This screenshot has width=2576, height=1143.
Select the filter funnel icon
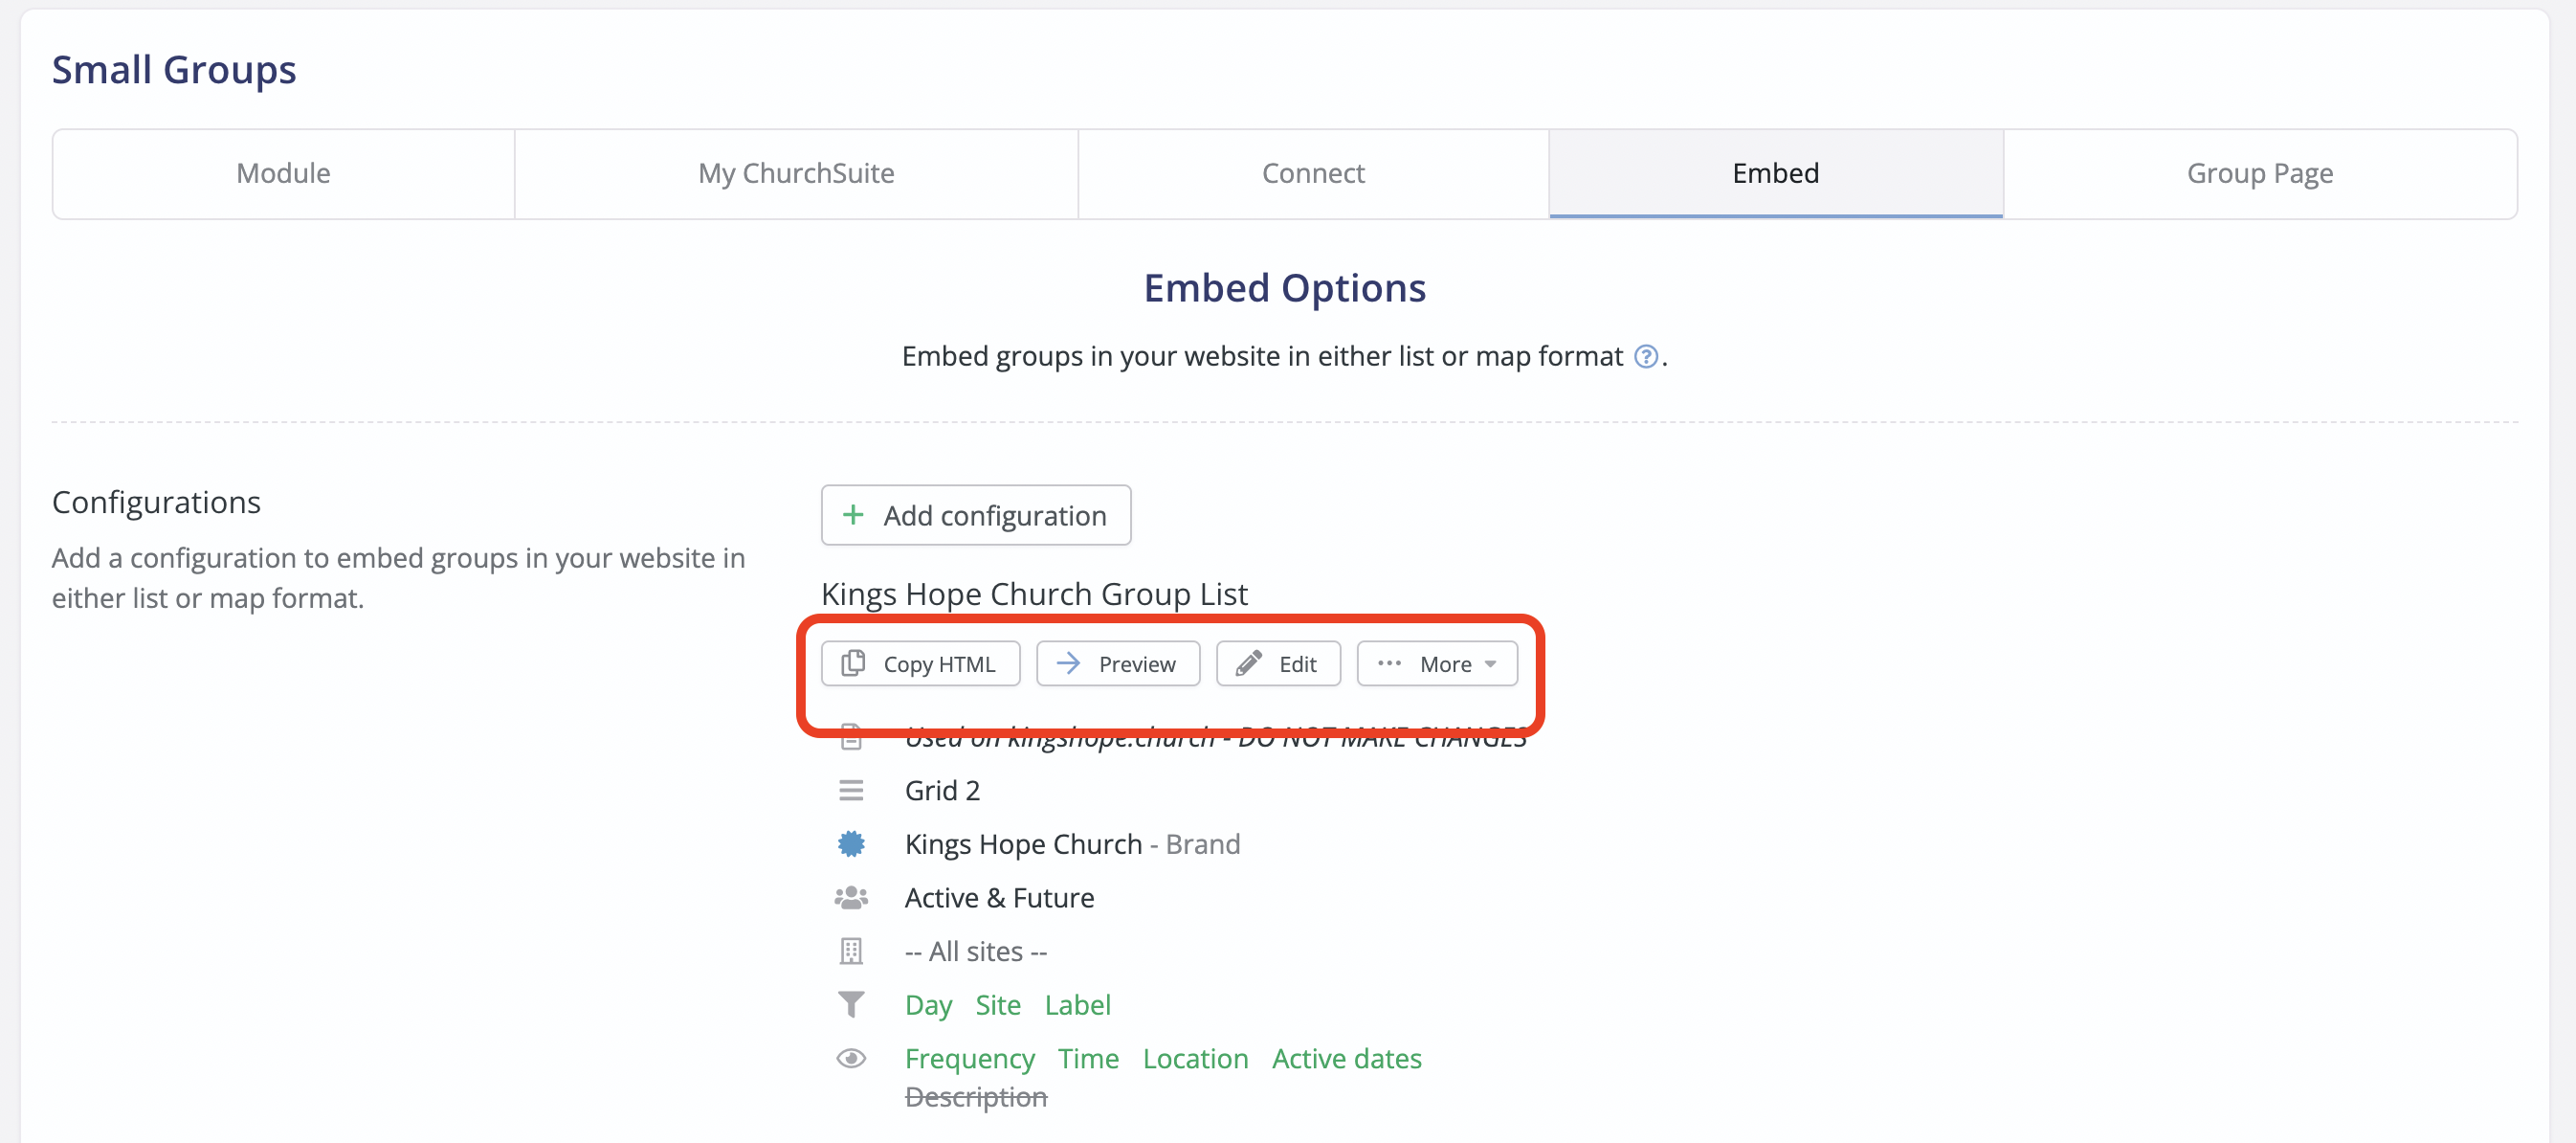point(851,1004)
